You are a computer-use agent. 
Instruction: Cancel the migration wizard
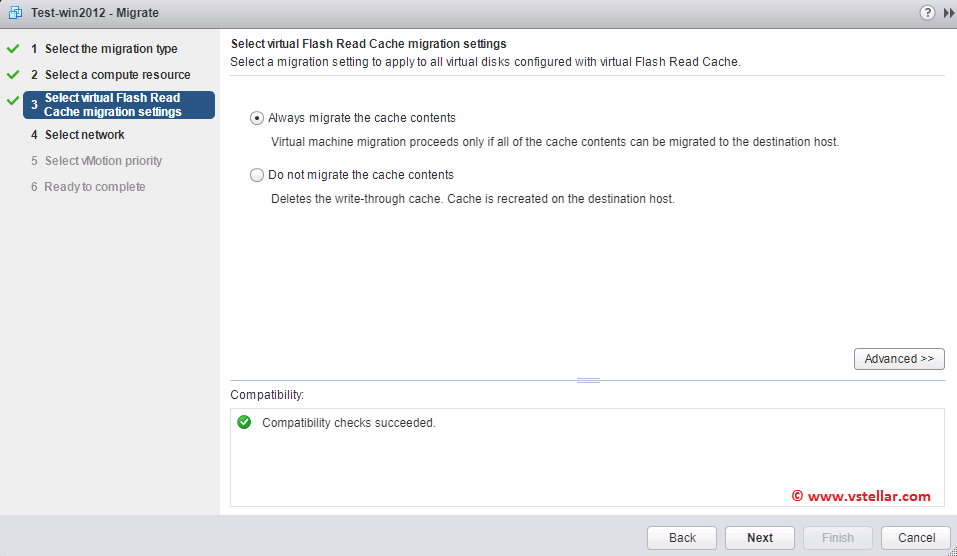point(916,538)
